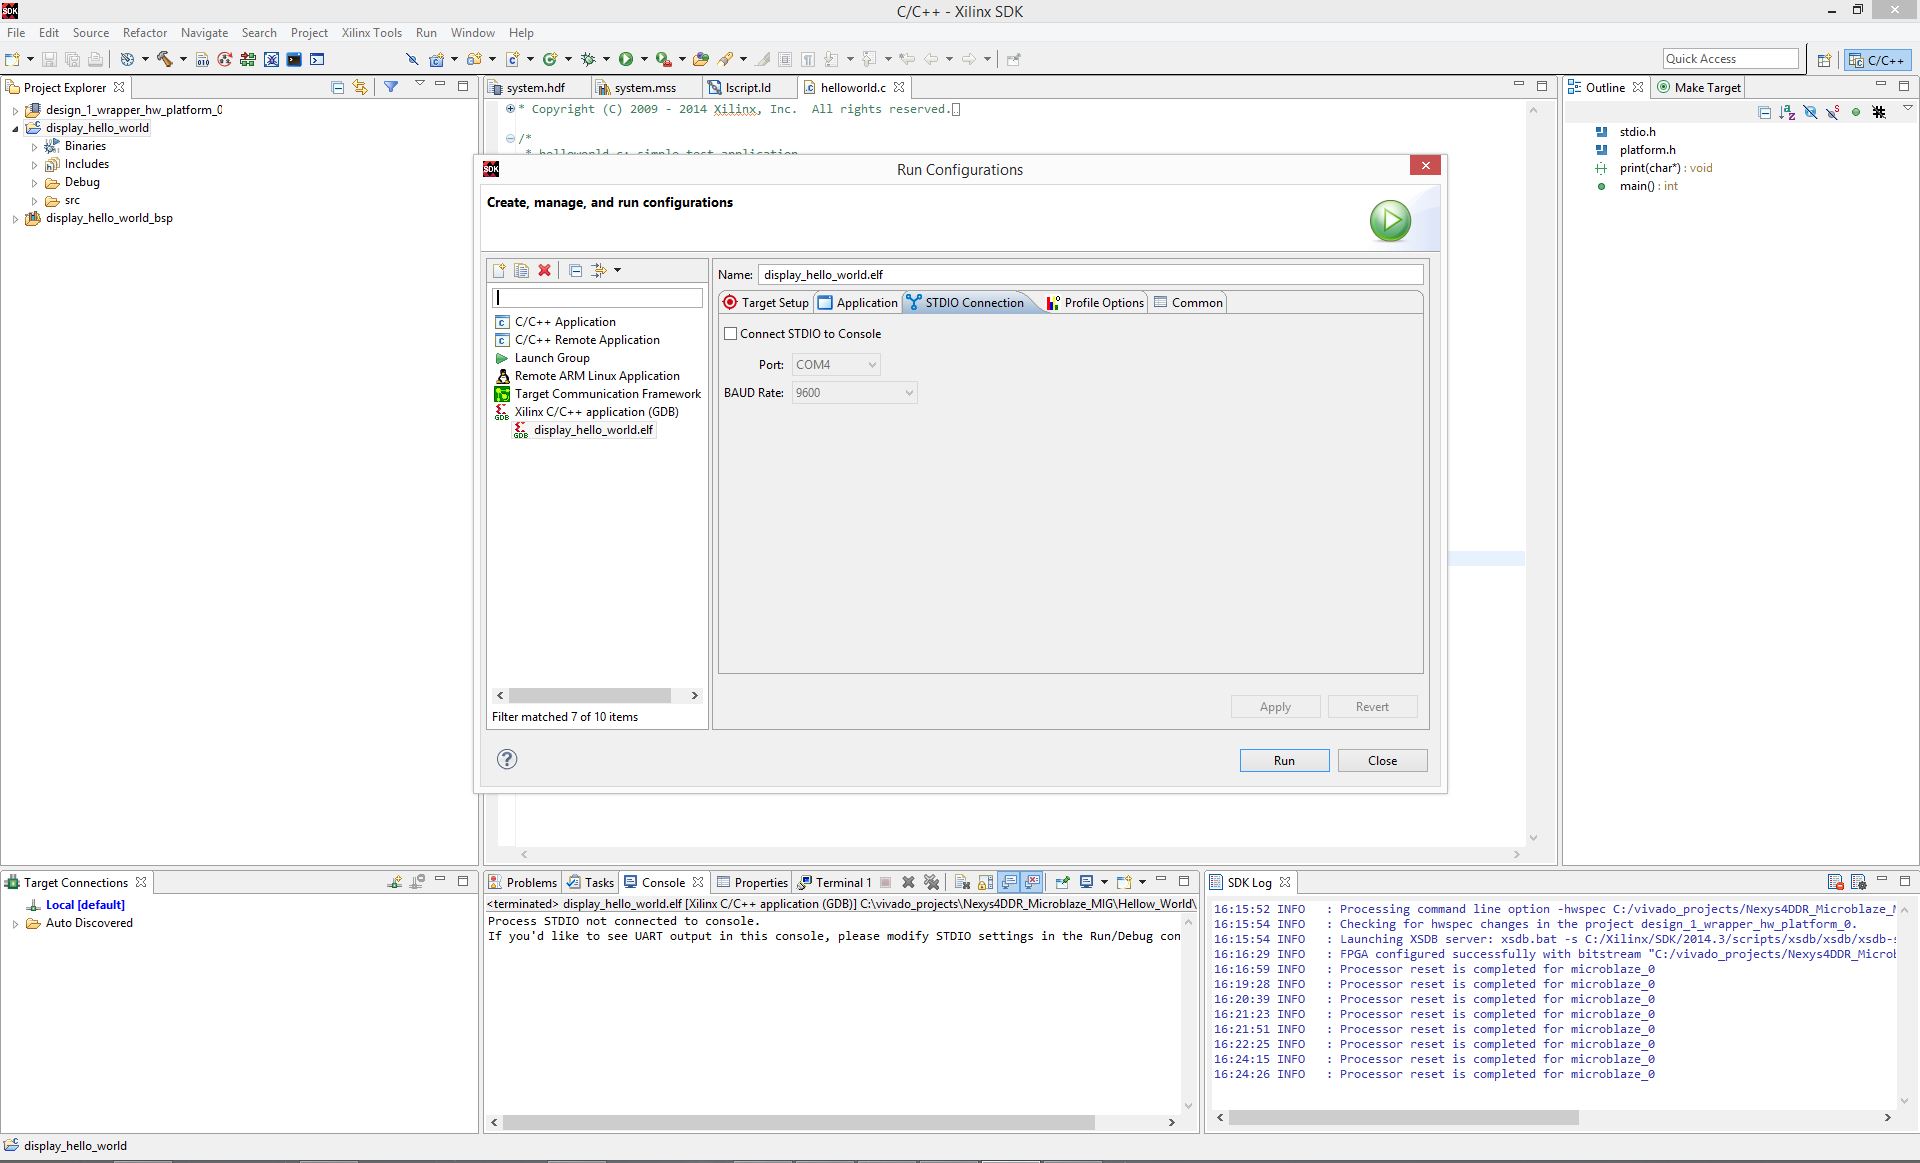Delete selected launch configuration with red X

pos(544,270)
